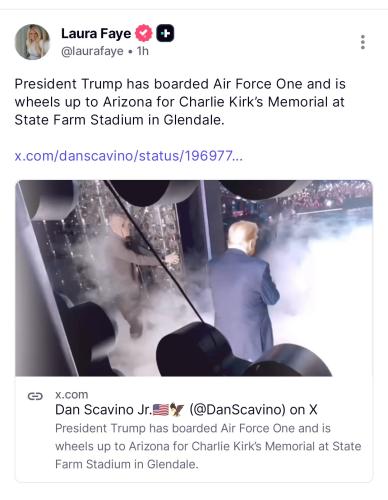Click the (@DanScavino) on X text
The height and width of the screenshot is (500, 388).
253,410
